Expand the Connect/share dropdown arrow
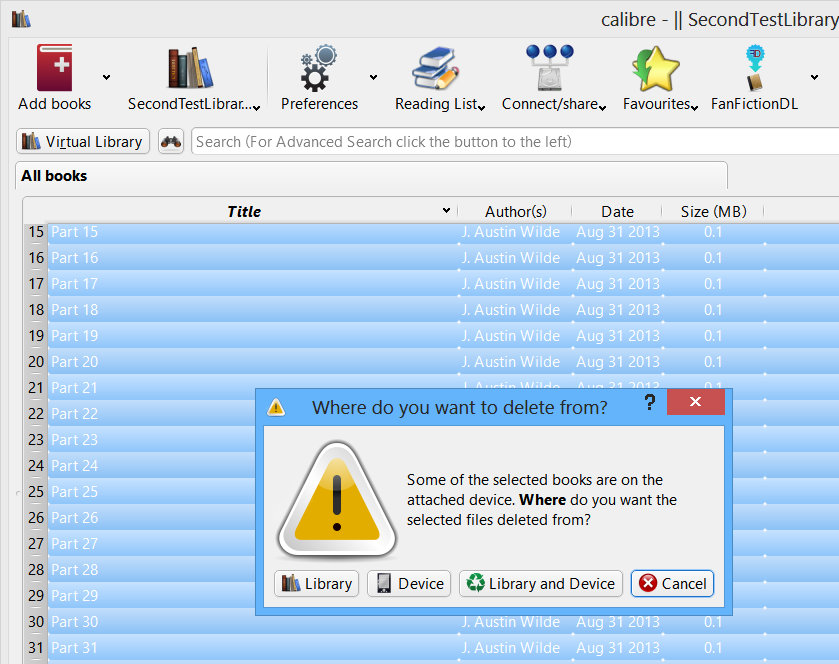Viewport: 839px width, 664px height. [x=602, y=108]
